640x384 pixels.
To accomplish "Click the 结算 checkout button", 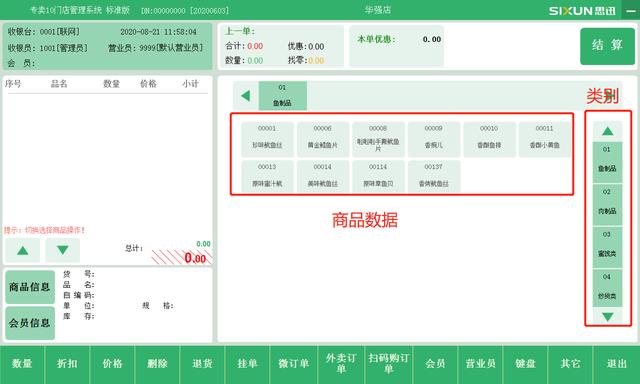I will click(x=607, y=46).
